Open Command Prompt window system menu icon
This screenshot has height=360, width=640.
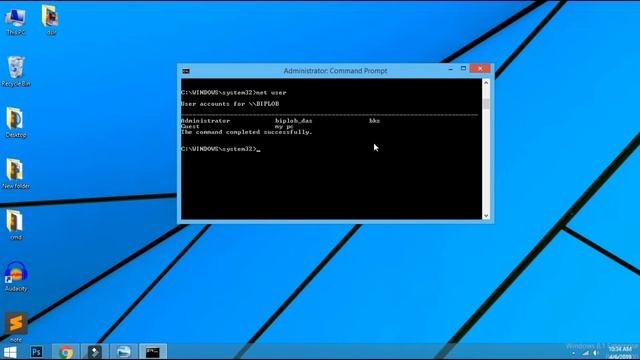pyautogui.click(x=186, y=71)
